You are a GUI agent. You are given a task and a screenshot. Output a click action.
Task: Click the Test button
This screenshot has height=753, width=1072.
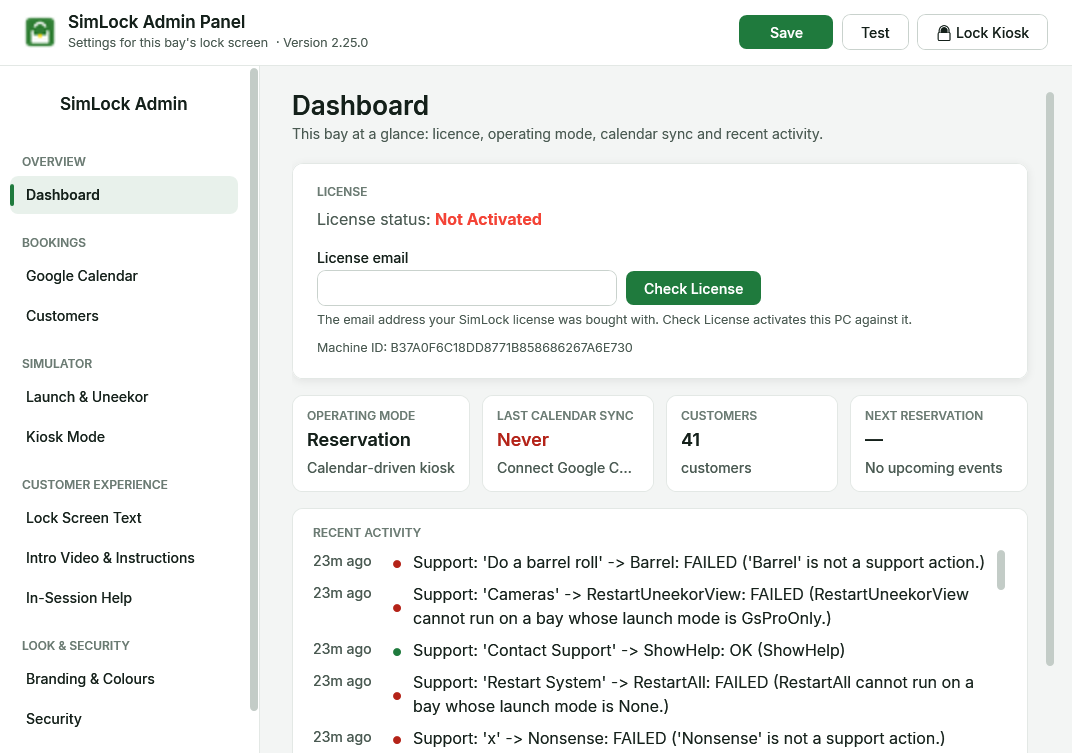(x=875, y=32)
